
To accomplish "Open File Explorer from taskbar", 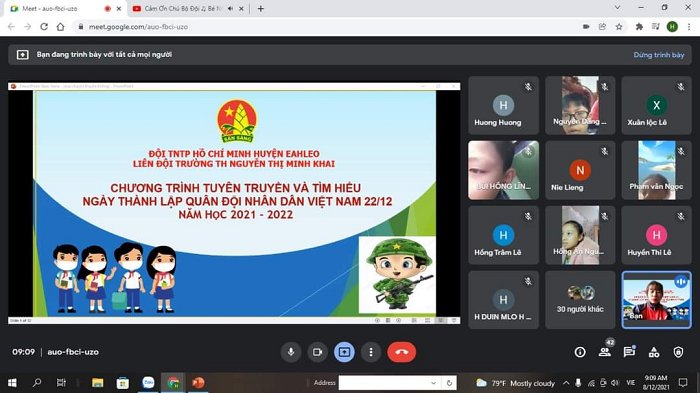I will coord(98,383).
